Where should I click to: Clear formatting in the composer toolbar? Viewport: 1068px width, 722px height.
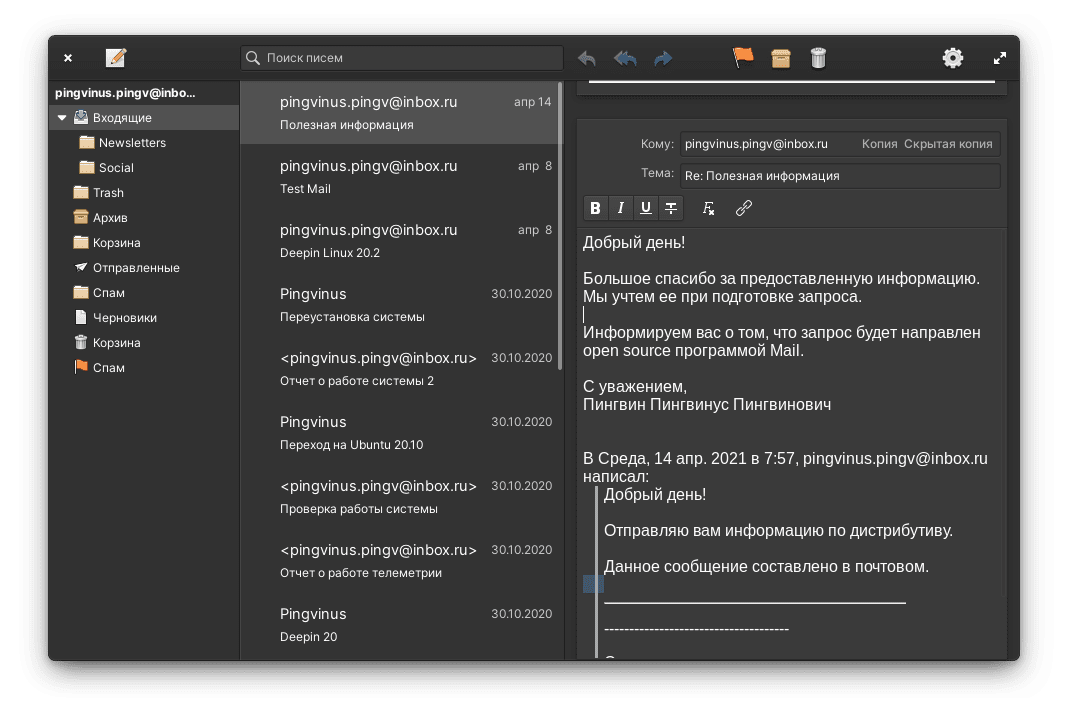[709, 208]
